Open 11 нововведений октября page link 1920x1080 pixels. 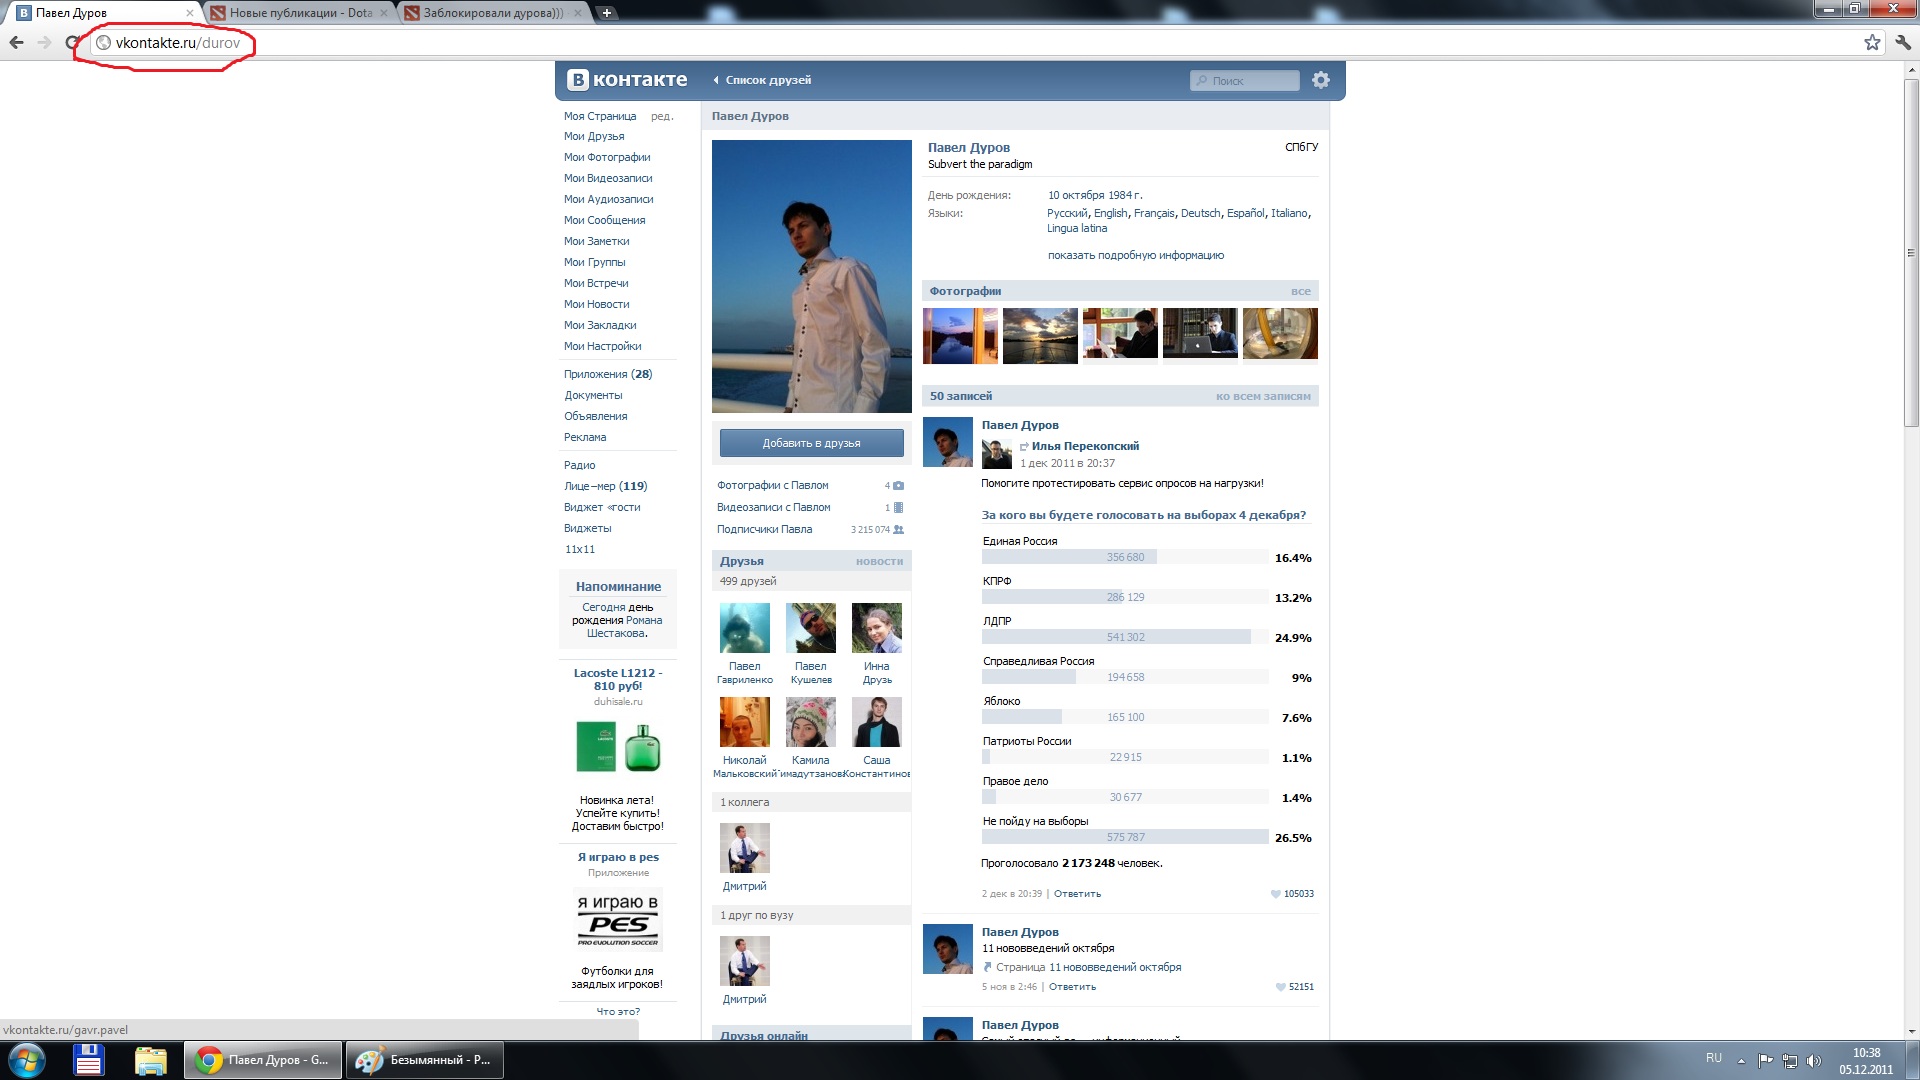coord(1115,968)
